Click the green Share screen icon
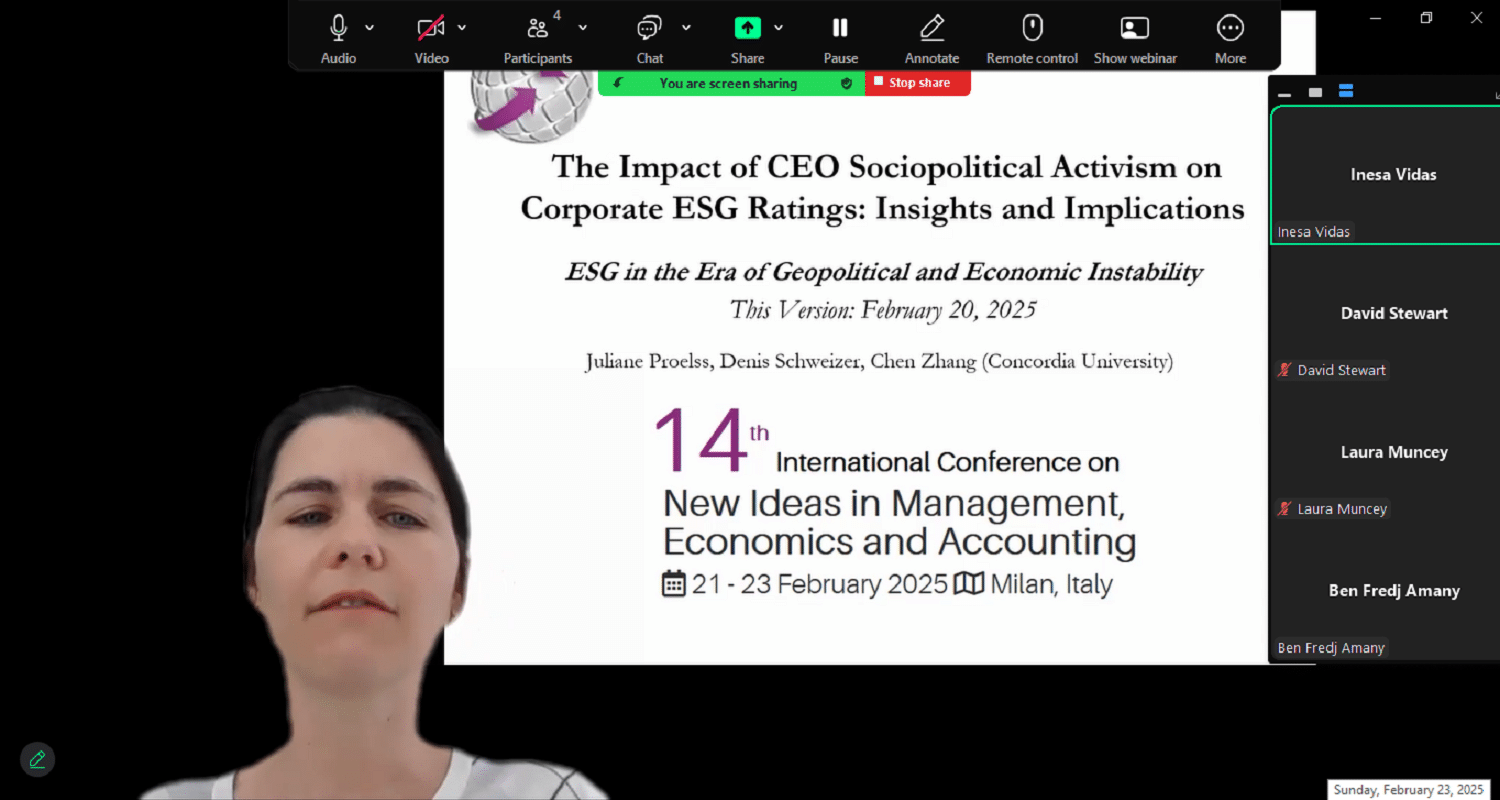 747,29
